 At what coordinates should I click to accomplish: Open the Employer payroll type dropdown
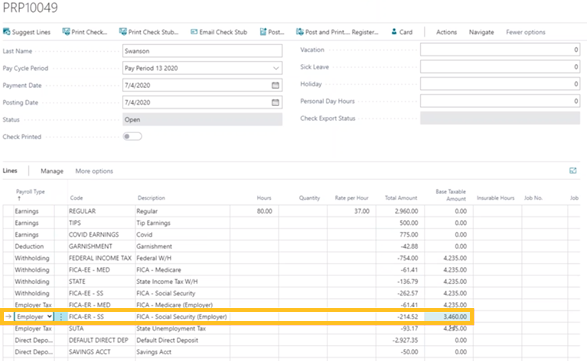pos(34,317)
